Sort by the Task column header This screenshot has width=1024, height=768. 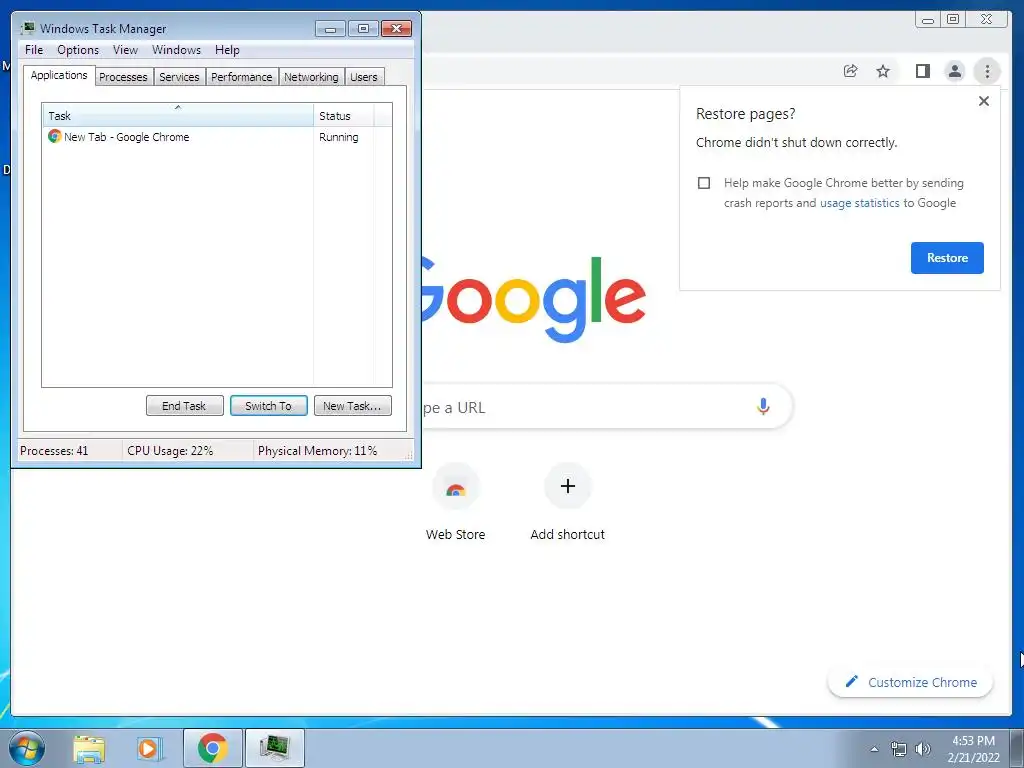(x=178, y=116)
